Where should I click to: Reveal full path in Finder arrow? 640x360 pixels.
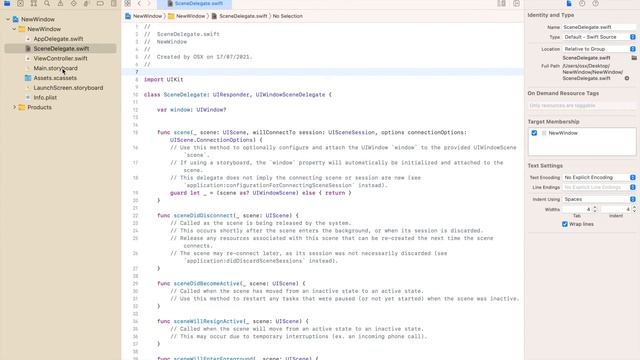coord(627,78)
